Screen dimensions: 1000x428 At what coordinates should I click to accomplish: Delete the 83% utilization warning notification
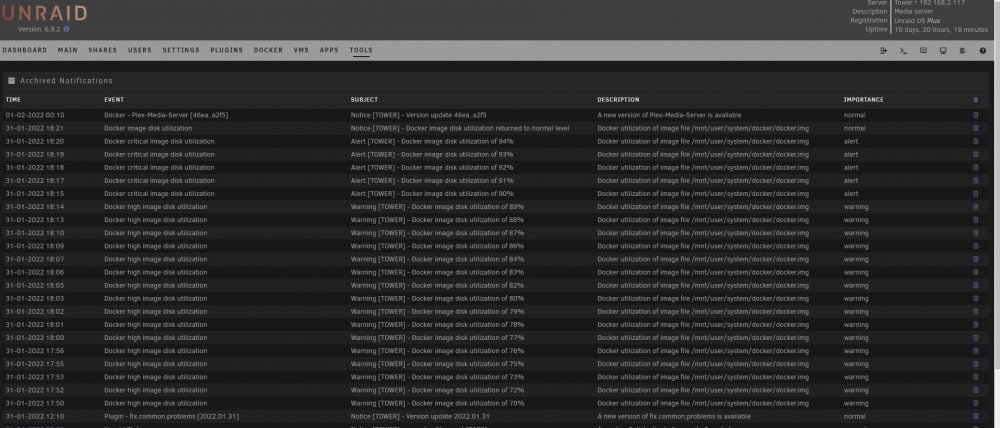[x=975, y=272]
